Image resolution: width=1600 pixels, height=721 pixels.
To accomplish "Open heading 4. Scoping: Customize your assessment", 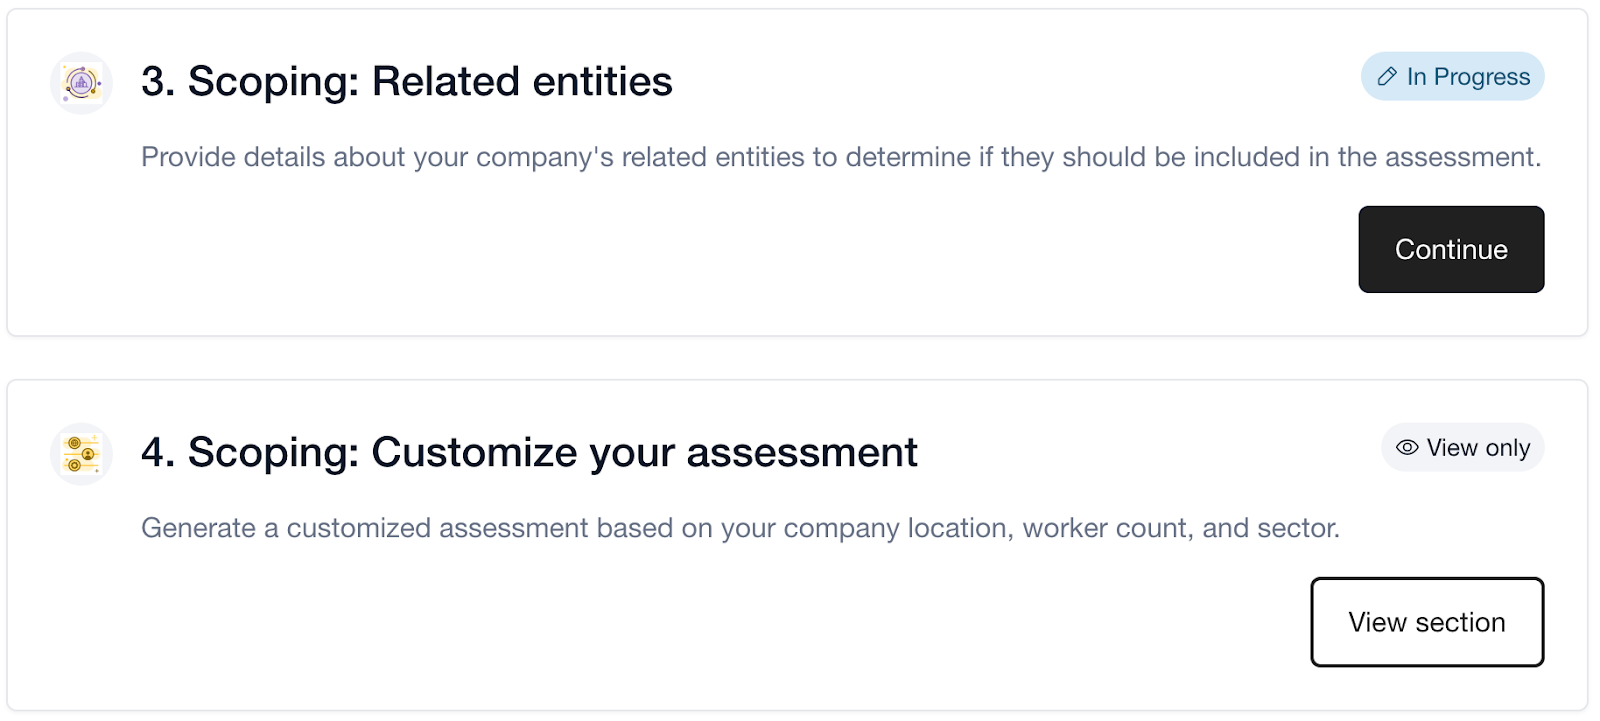I will (x=529, y=453).
